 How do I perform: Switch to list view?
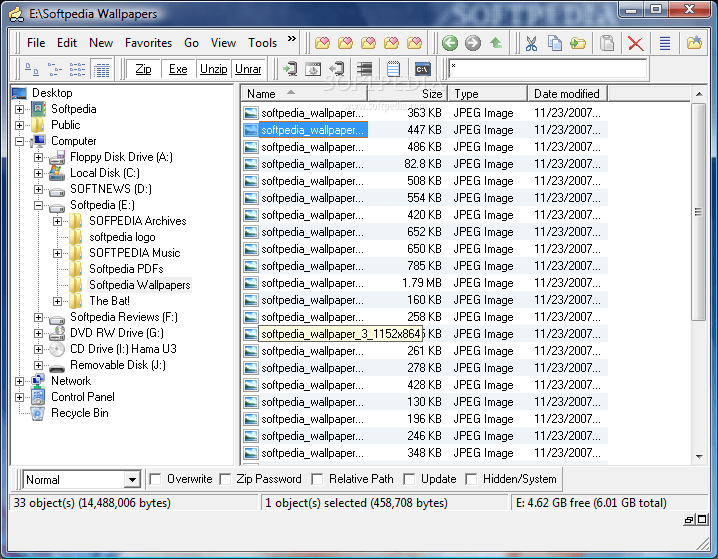(77, 69)
